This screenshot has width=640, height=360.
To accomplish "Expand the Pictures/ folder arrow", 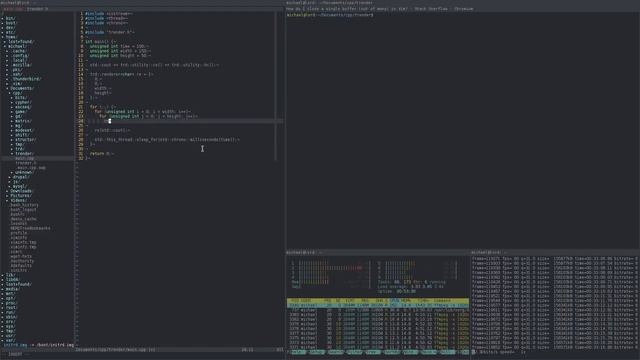I will click(x=7, y=196).
